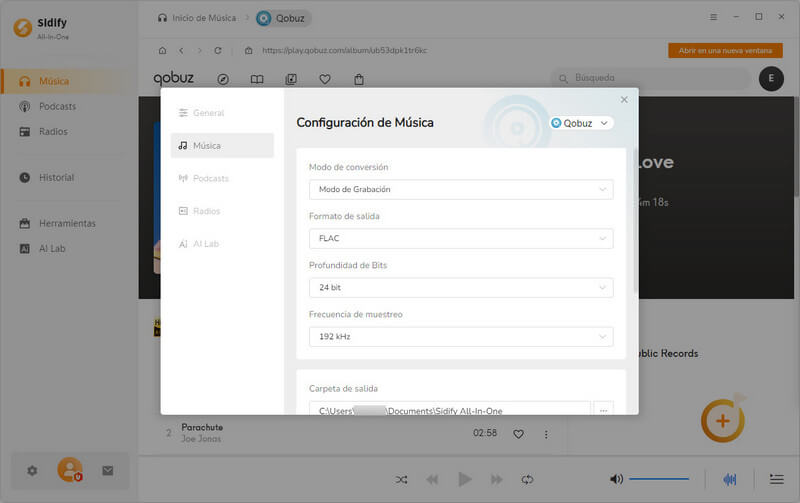Toggle repeat playback
This screenshot has width=800, height=503.
click(528, 480)
